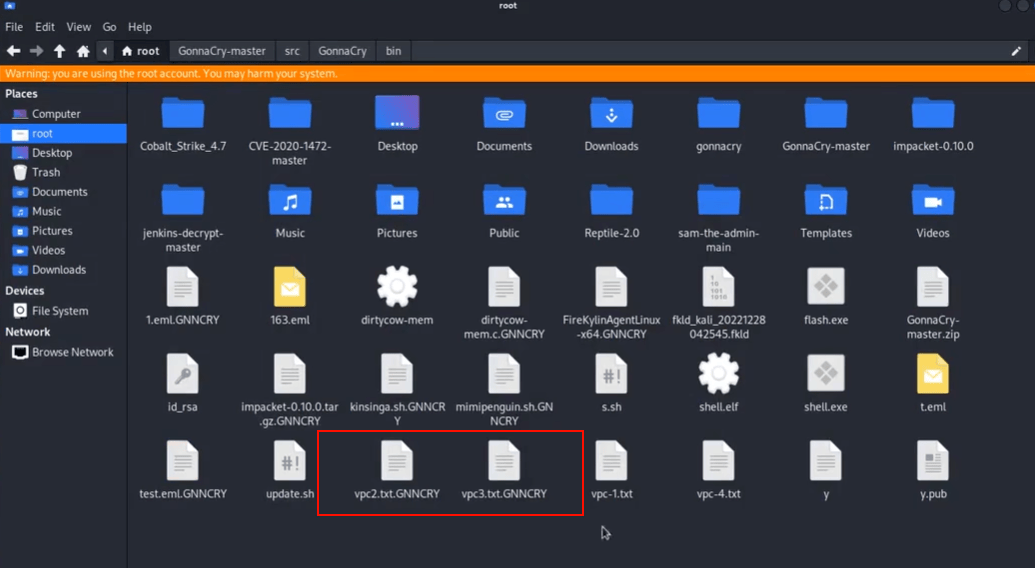The width and height of the screenshot is (1035, 568).
Task: Select the s.sh script file icon
Action: (611, 374)
